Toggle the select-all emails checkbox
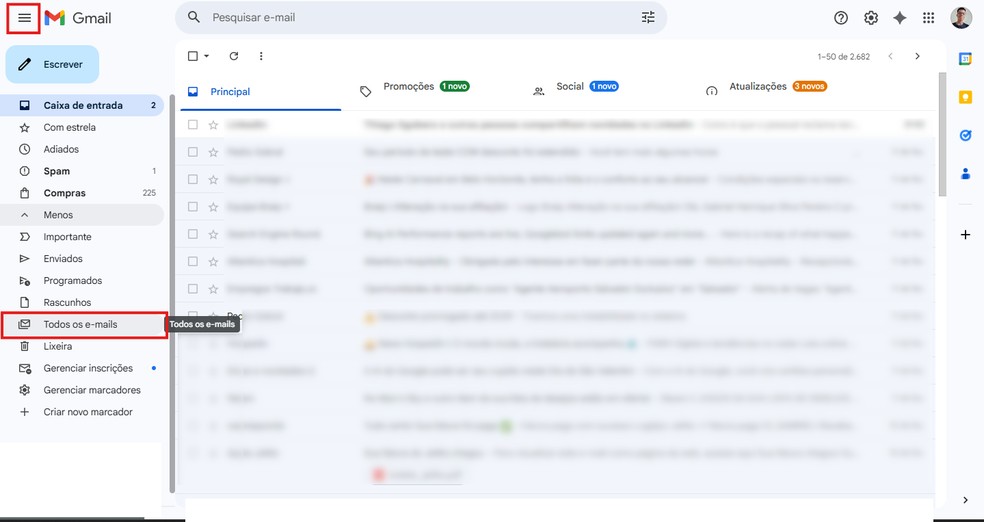984x522 pixels. 193,56
